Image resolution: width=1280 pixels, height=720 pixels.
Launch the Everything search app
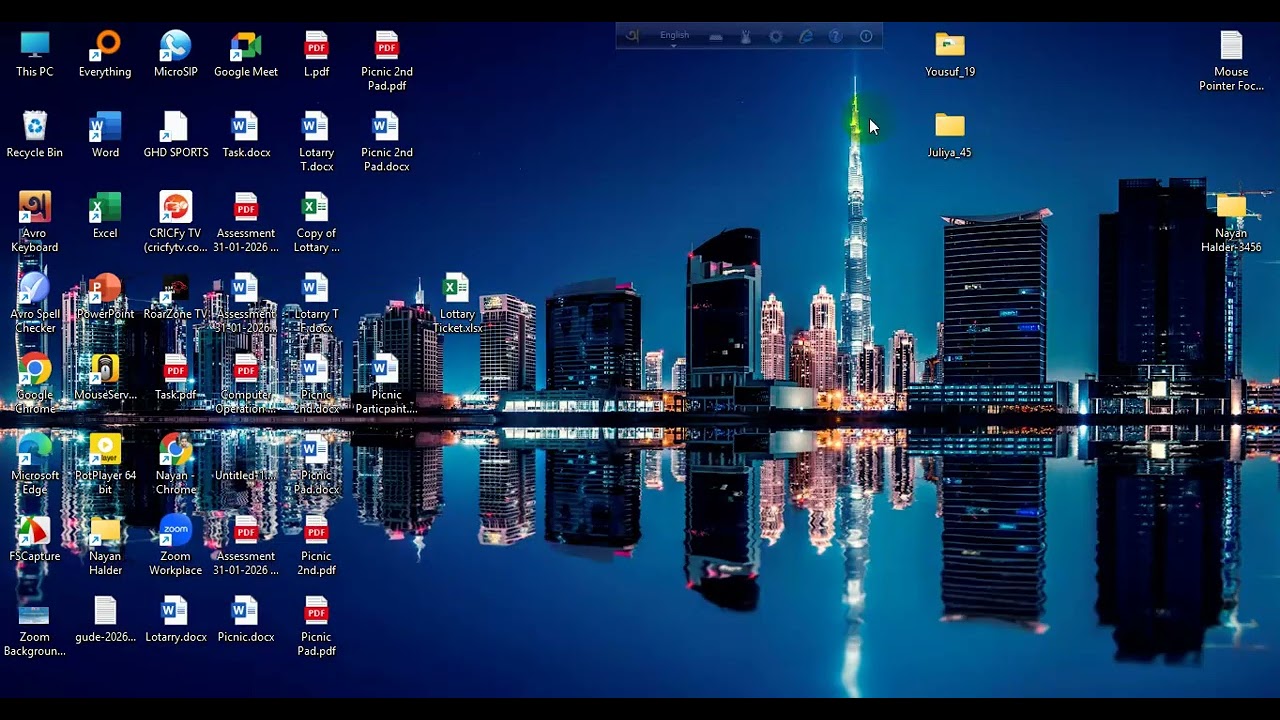tap(105, 54)
